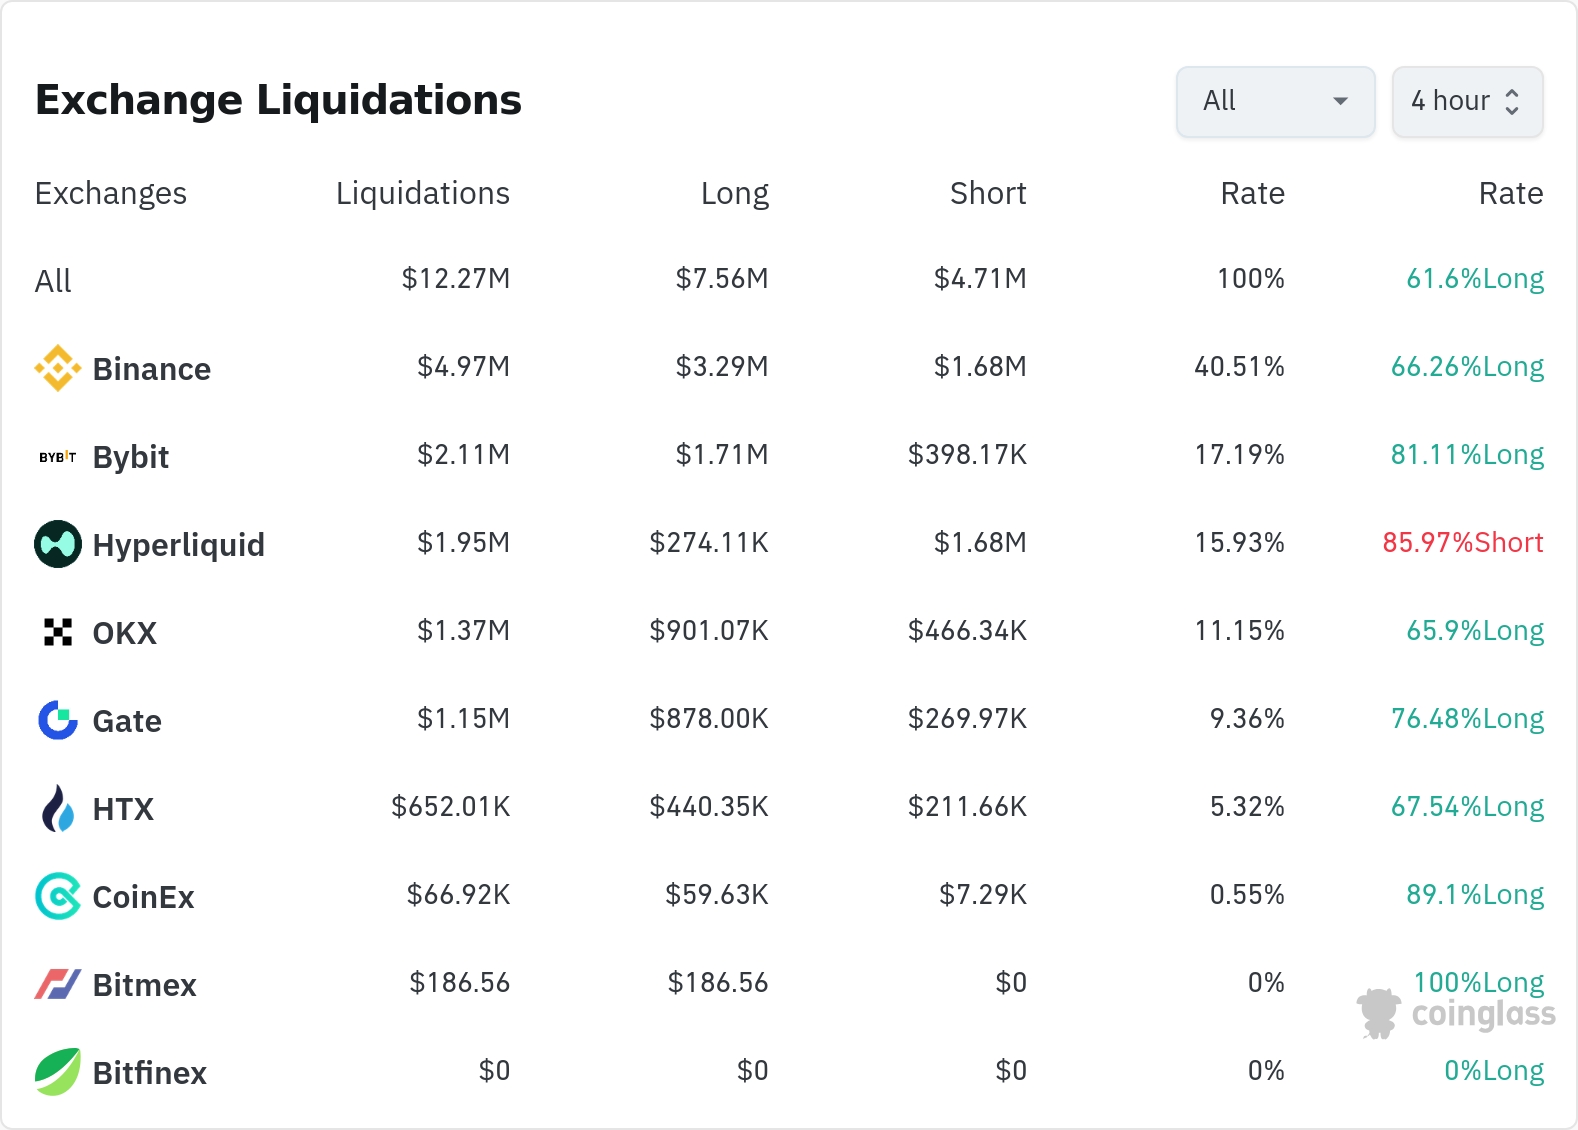Open the Binance exchange name link
This screenshot has width=1578, height=1130.
pyautogui.click(x=152, y=369)
